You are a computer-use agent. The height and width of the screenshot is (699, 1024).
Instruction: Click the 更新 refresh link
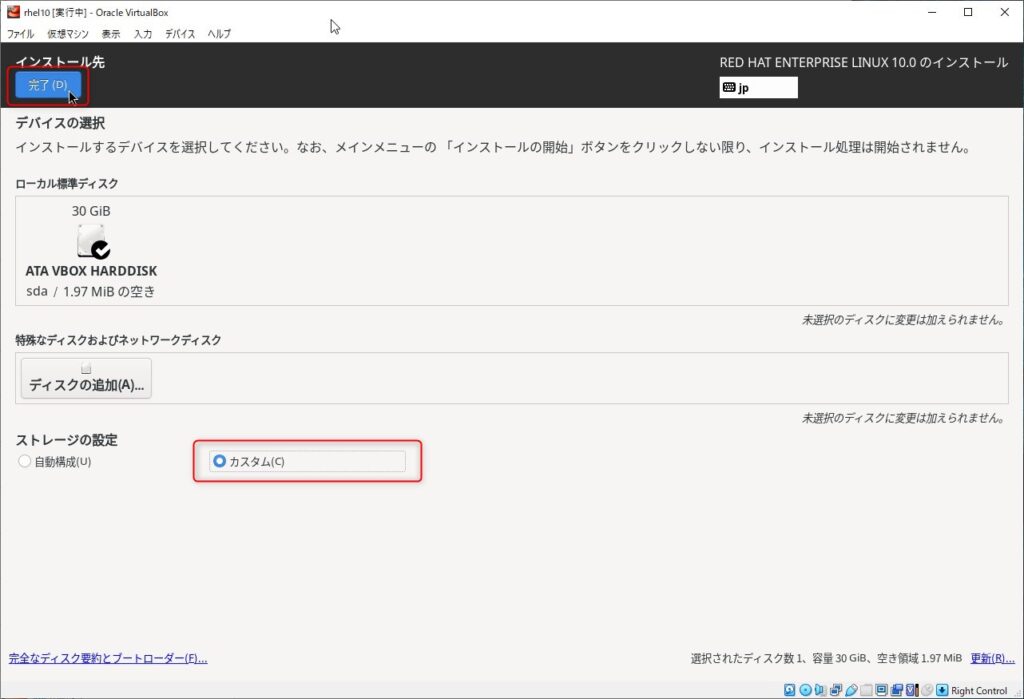coord(992,658)
